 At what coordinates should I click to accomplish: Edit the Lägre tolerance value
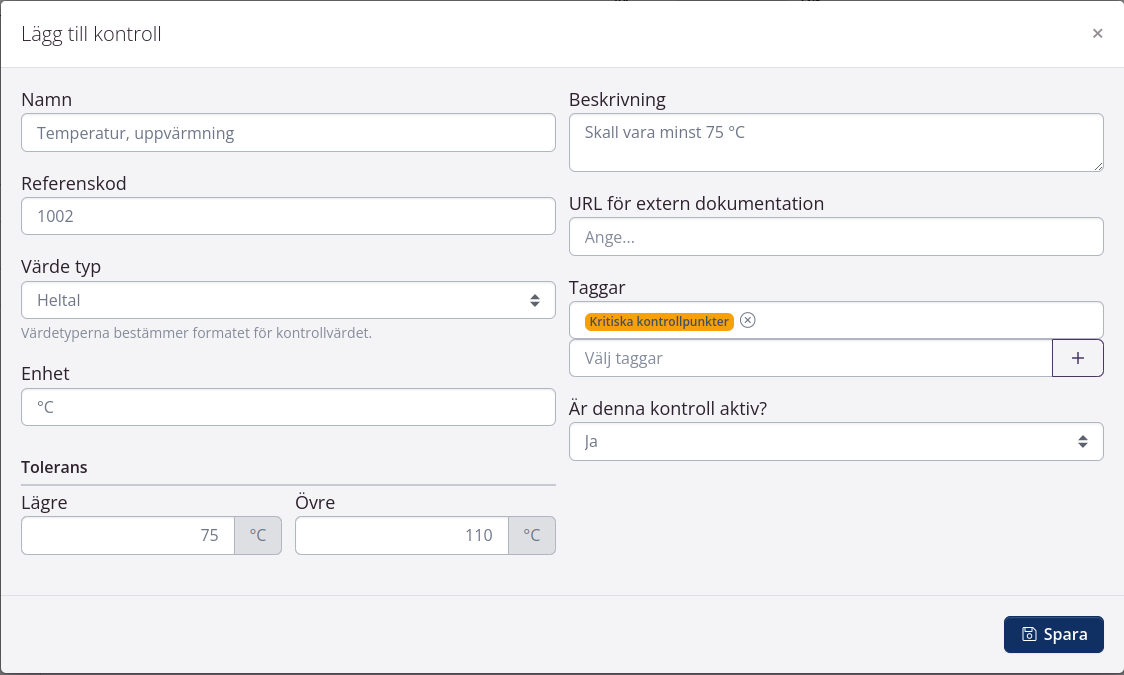click(128, 535)
